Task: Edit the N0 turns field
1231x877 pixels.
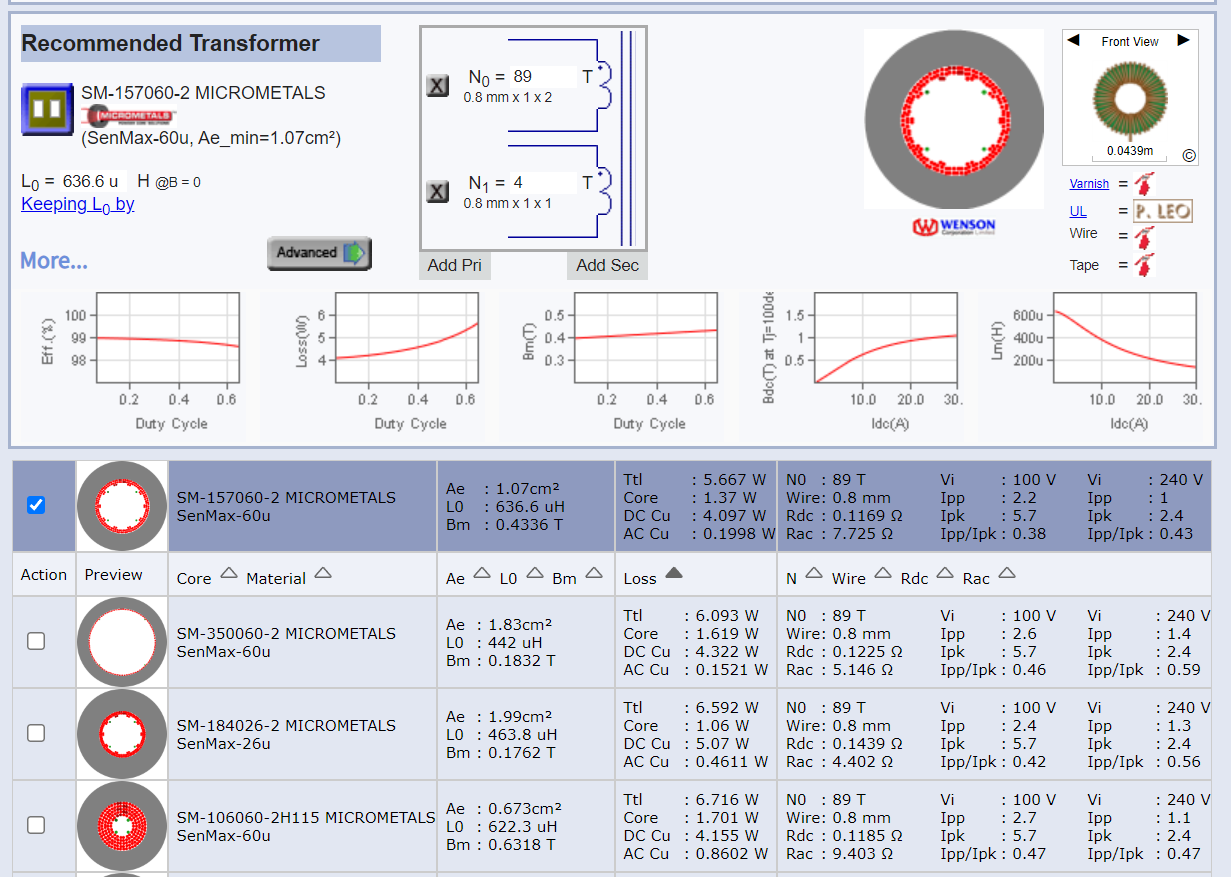Action: tap(544, 76)
